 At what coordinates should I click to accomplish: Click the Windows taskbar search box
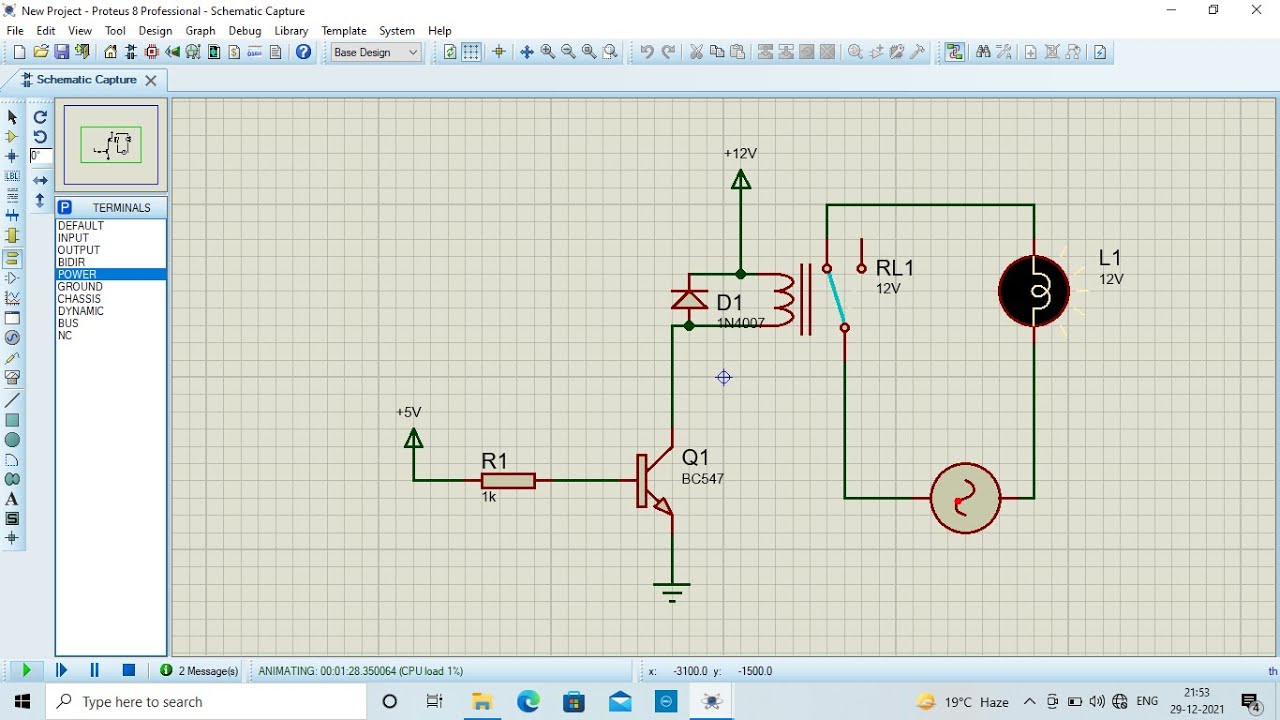point(207,702)
